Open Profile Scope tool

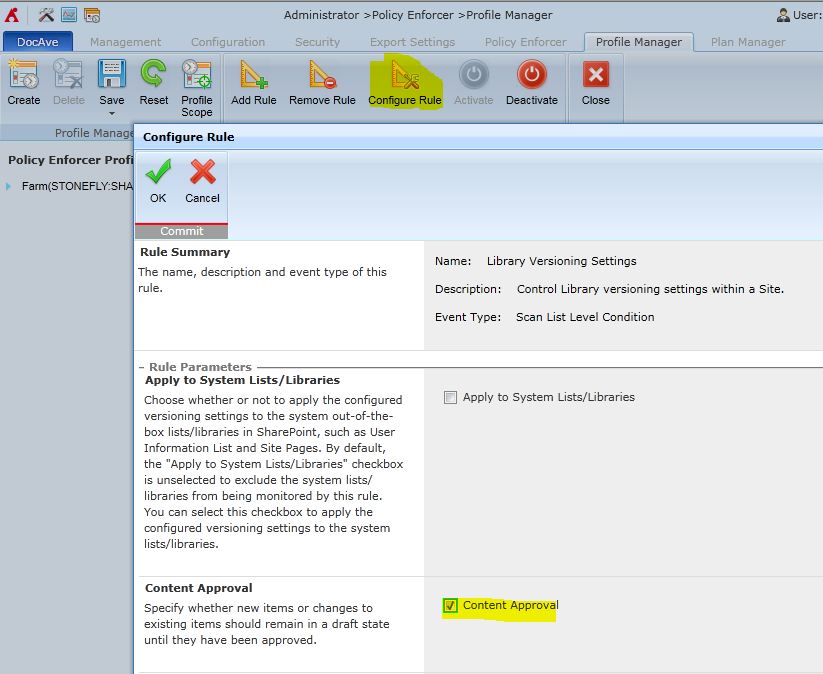[196, 77]
